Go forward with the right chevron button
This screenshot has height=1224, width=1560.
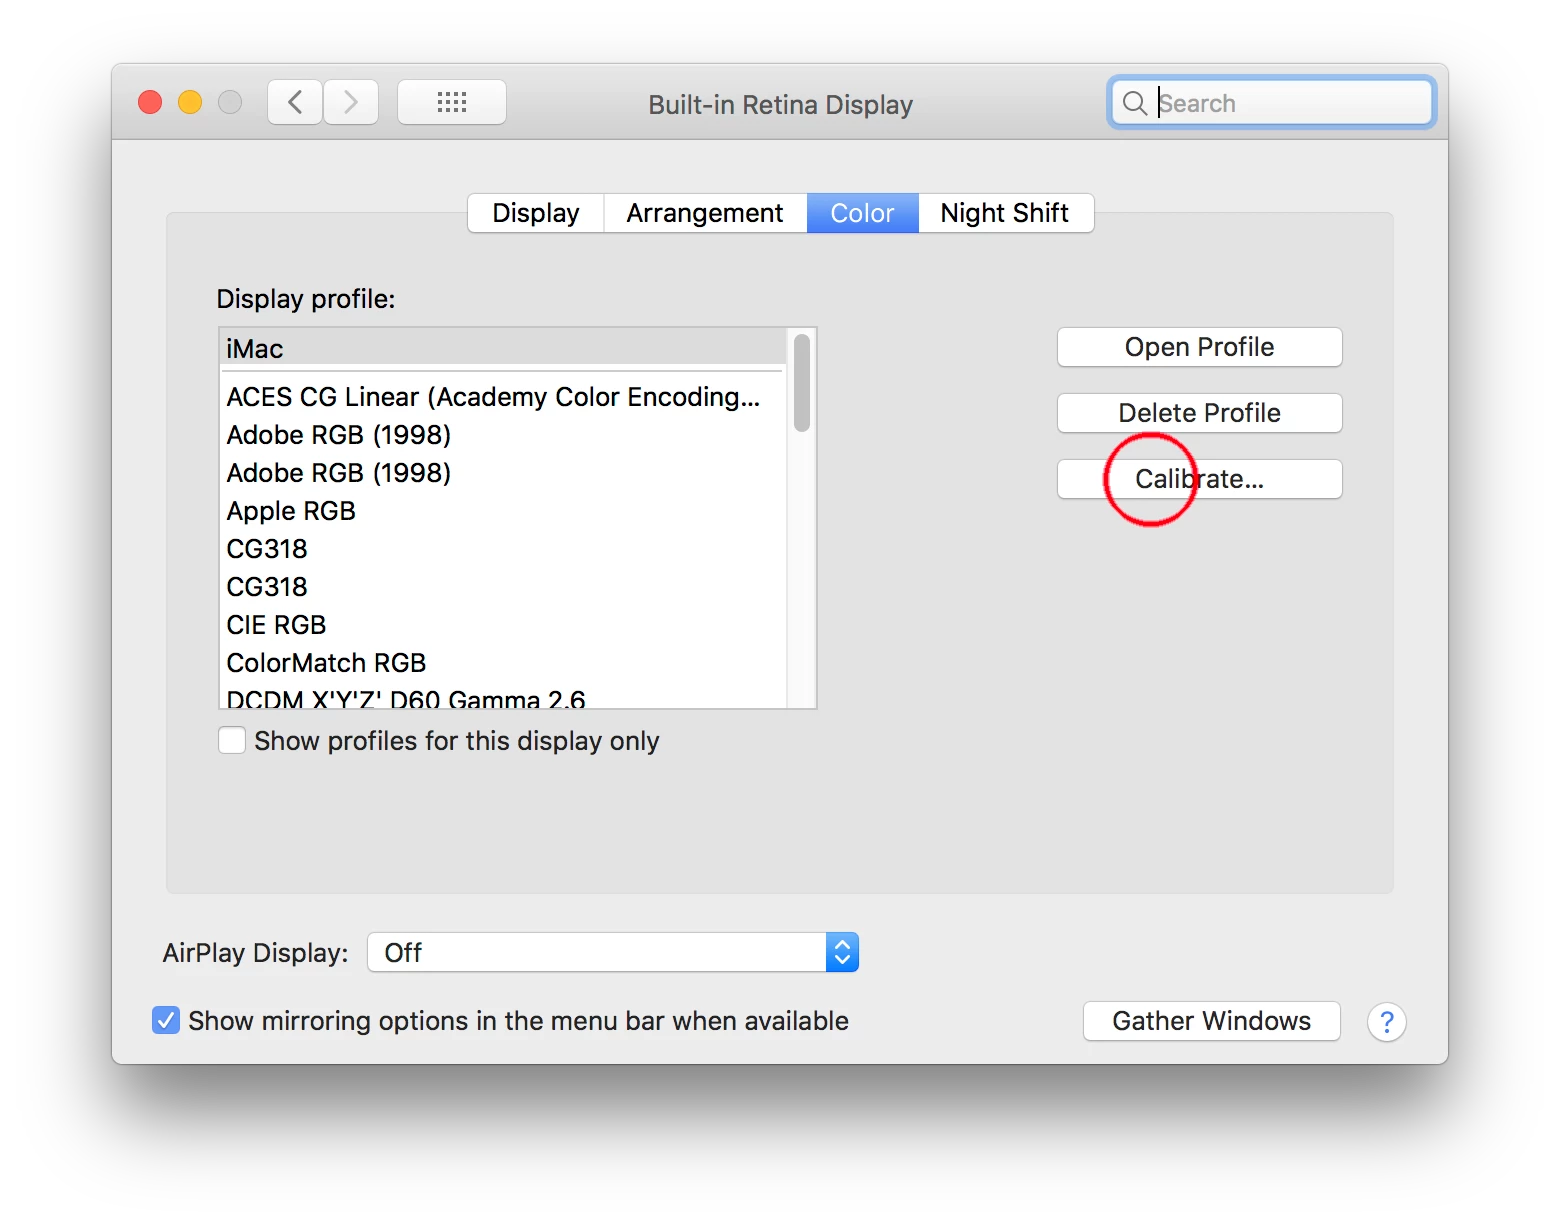(x=351, y=102)
